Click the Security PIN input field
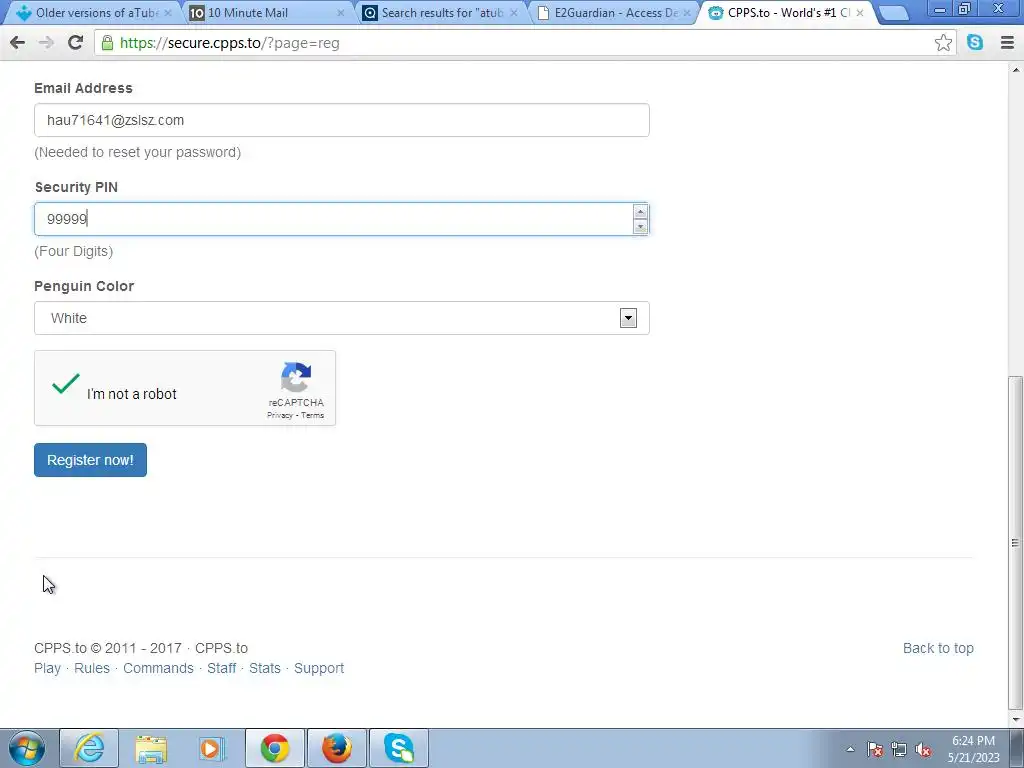This screenshot has width=1024, height=768. [x=342, y=219]
